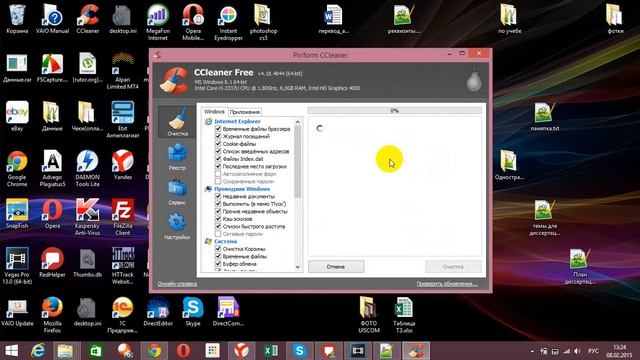This screenshot has width=640, height=360.
Task: Open FileZilla Client desktop icon
Action: tap(122, 217)
